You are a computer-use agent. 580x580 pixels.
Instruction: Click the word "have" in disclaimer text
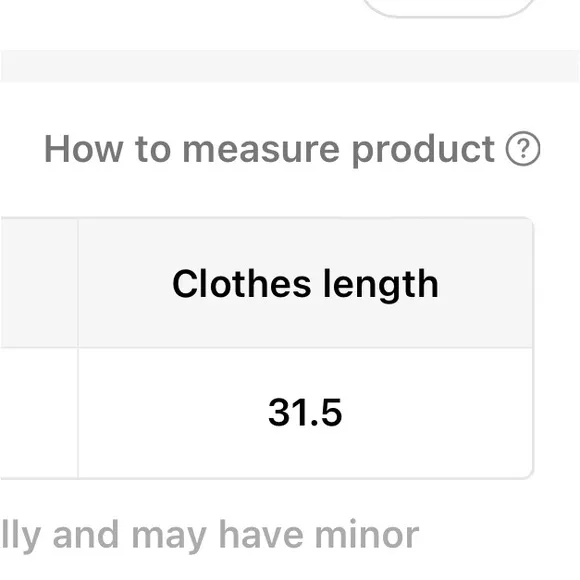[x=261, y=535]
